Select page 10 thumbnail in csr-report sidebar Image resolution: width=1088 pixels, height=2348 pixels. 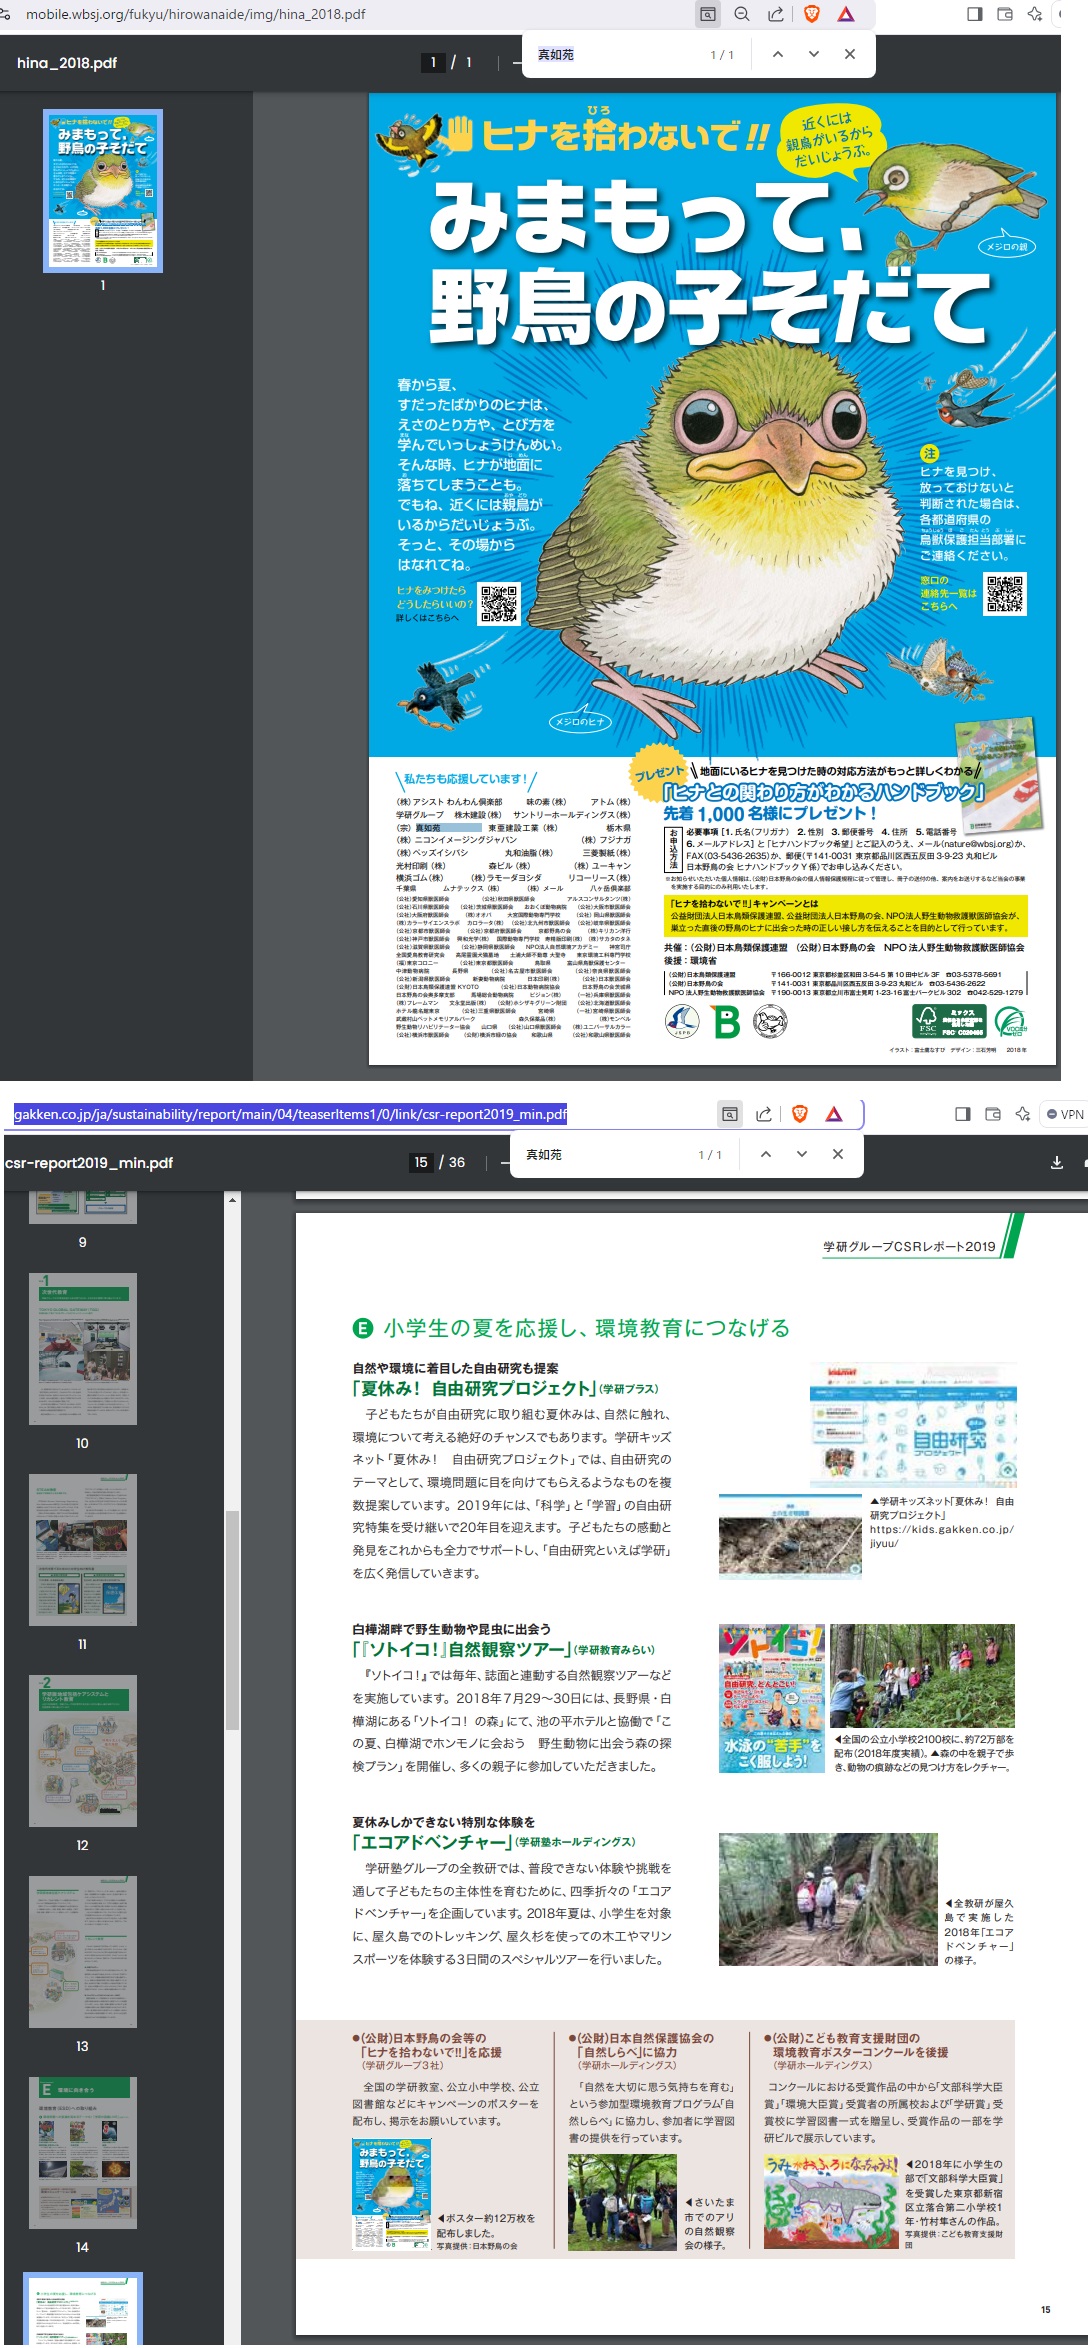click(x=83, y=1349)
